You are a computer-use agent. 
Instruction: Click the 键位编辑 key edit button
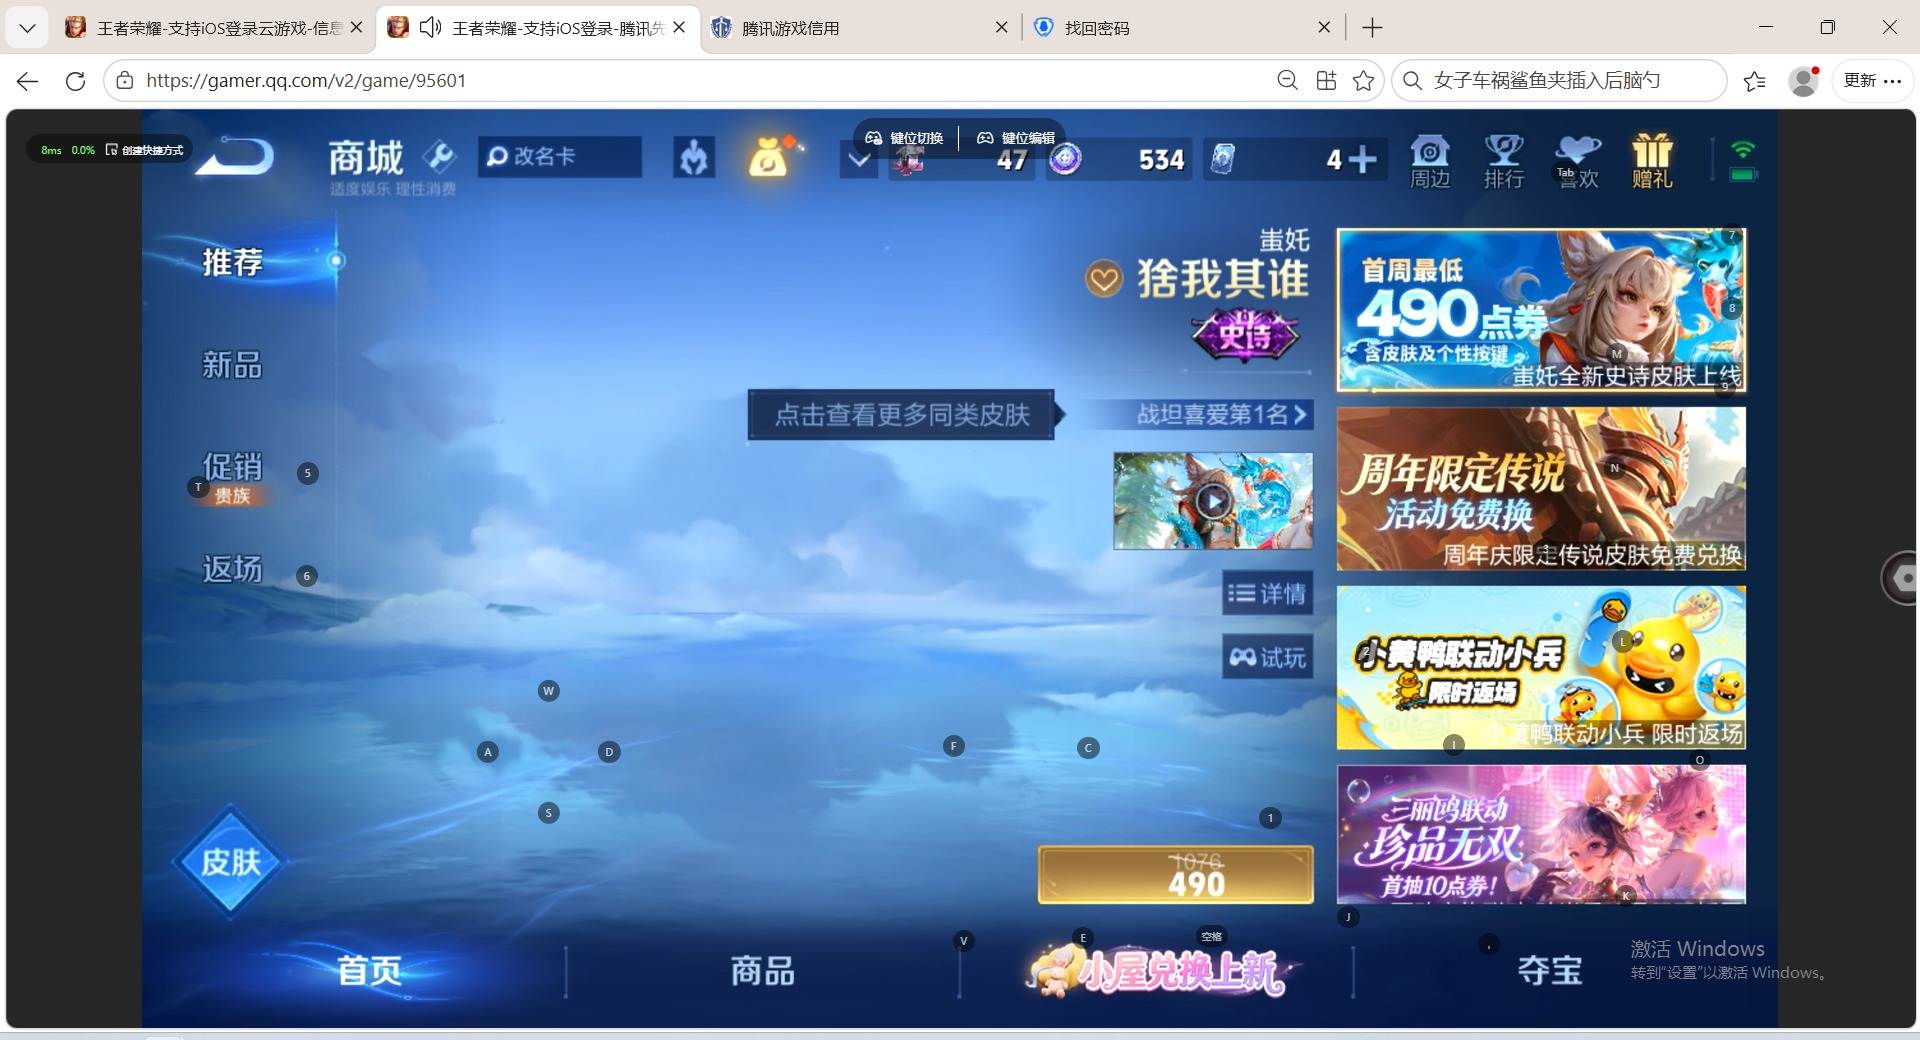tap(1016, 138)
